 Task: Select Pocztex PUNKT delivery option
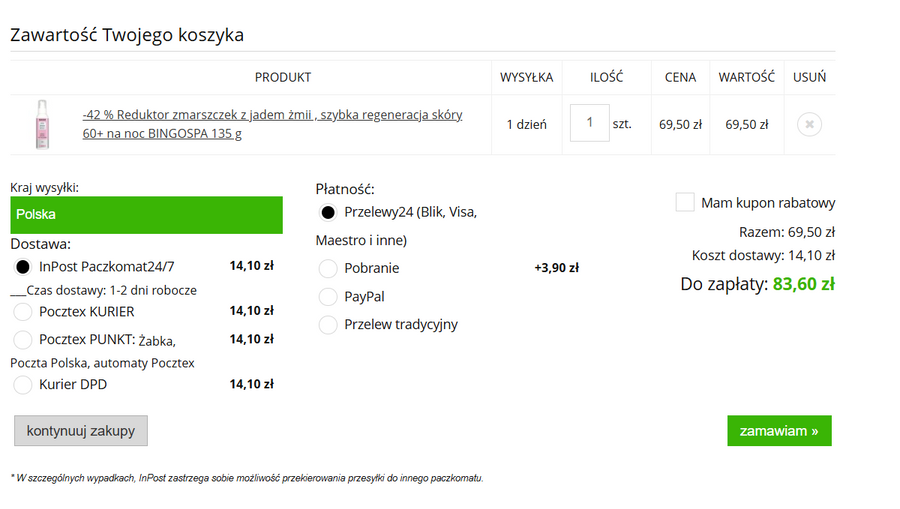coord(23,340)
